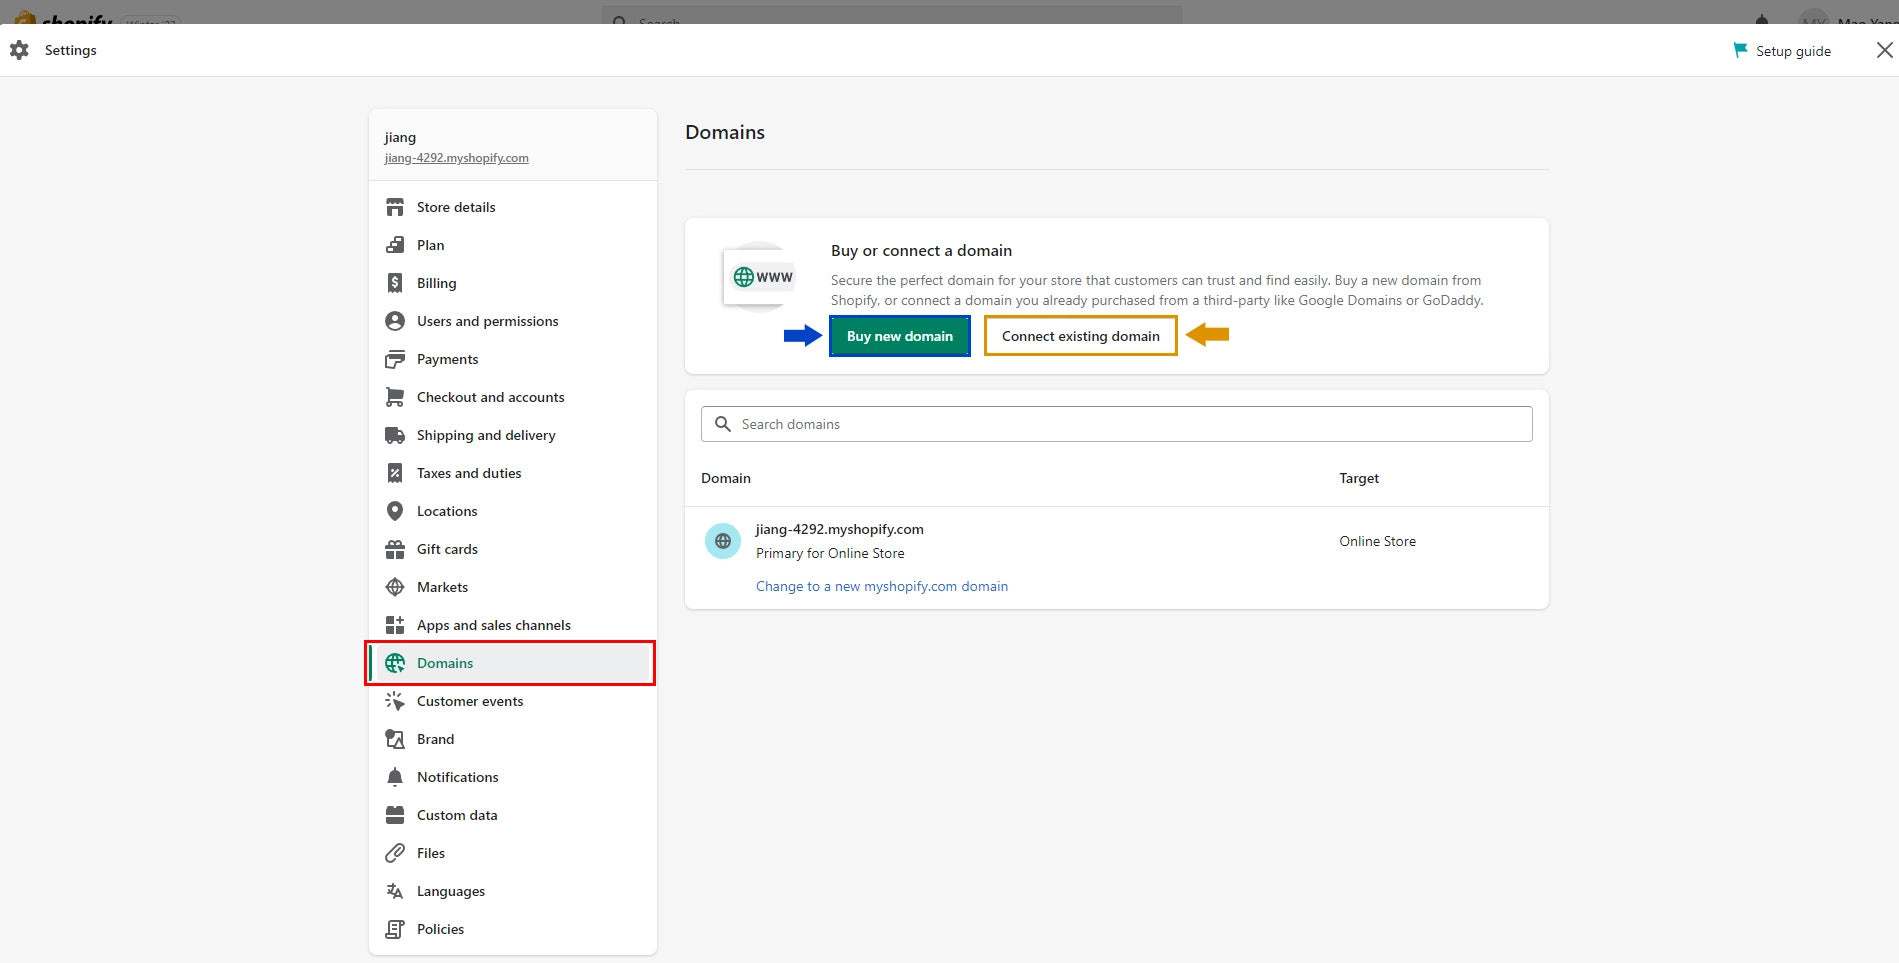This screenshot has height=963, width=1899.
Task: Click the Taxes and duties receipt icon
Action: 395,473
